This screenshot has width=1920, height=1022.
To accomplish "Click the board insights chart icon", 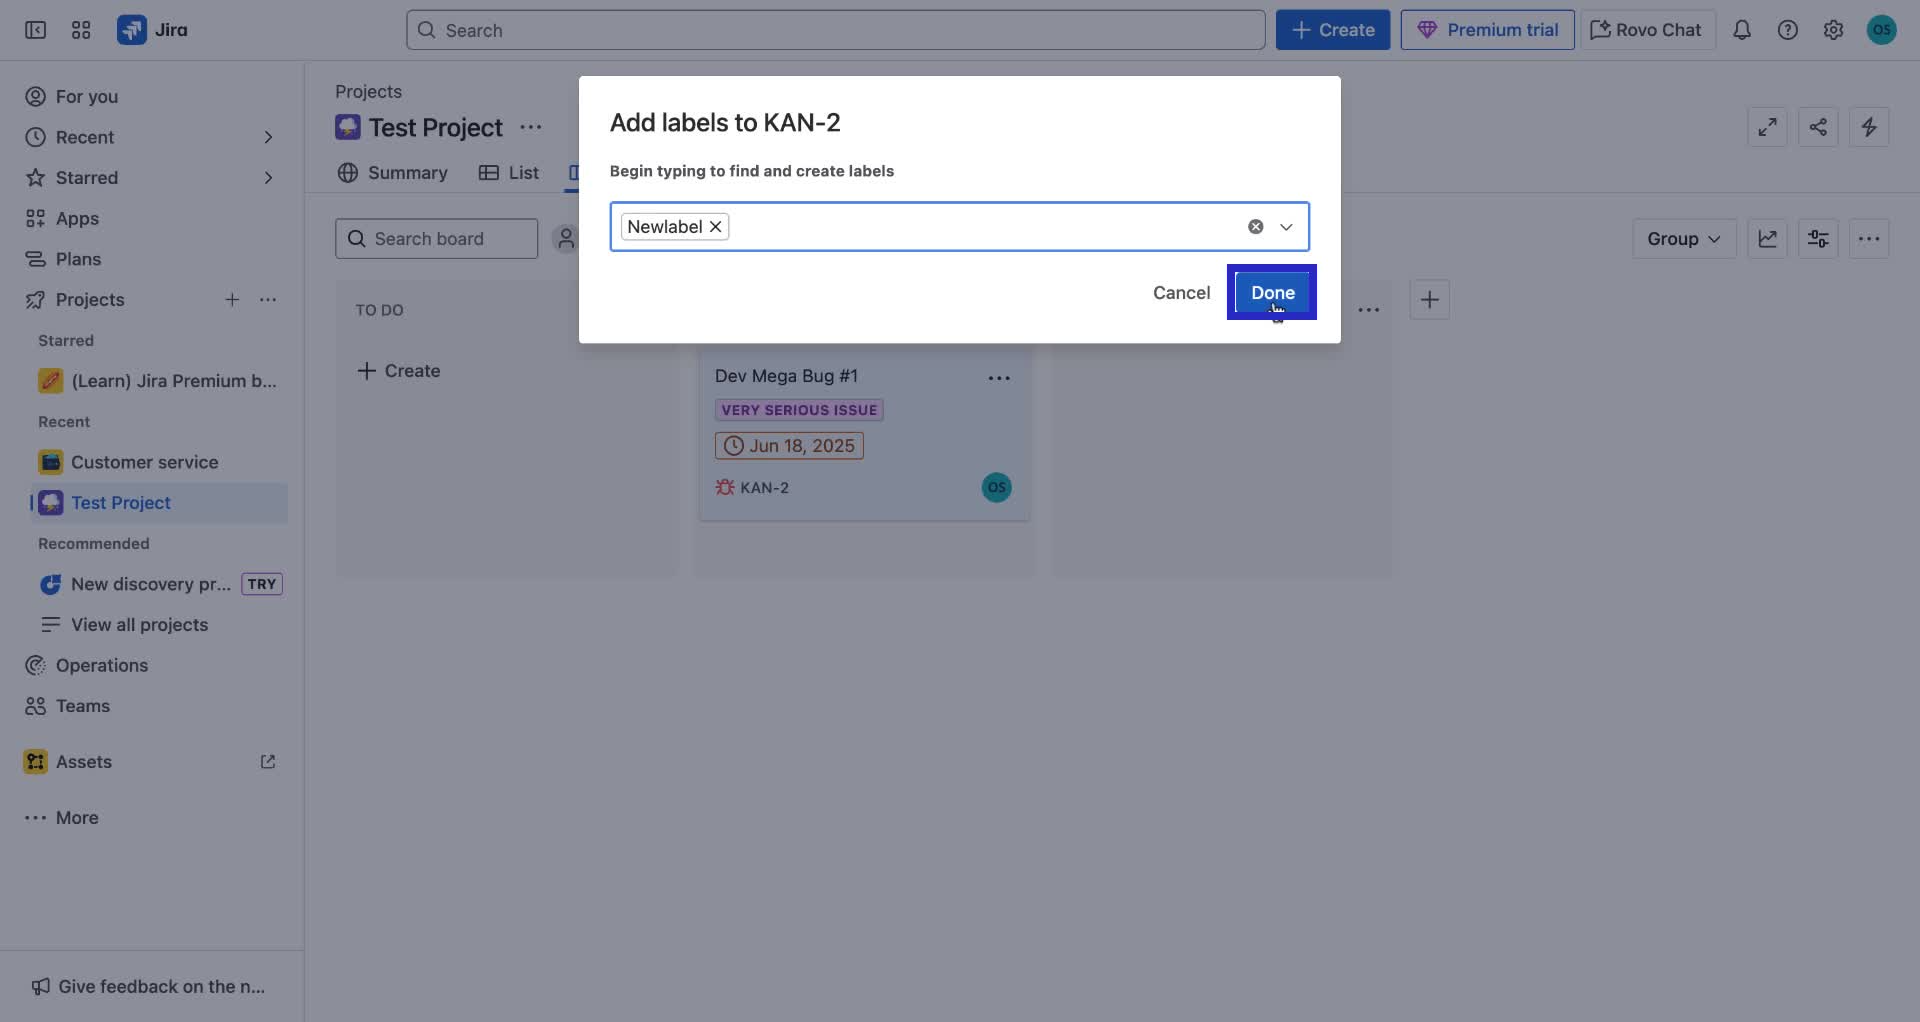I will click(x=1768, y=238).
